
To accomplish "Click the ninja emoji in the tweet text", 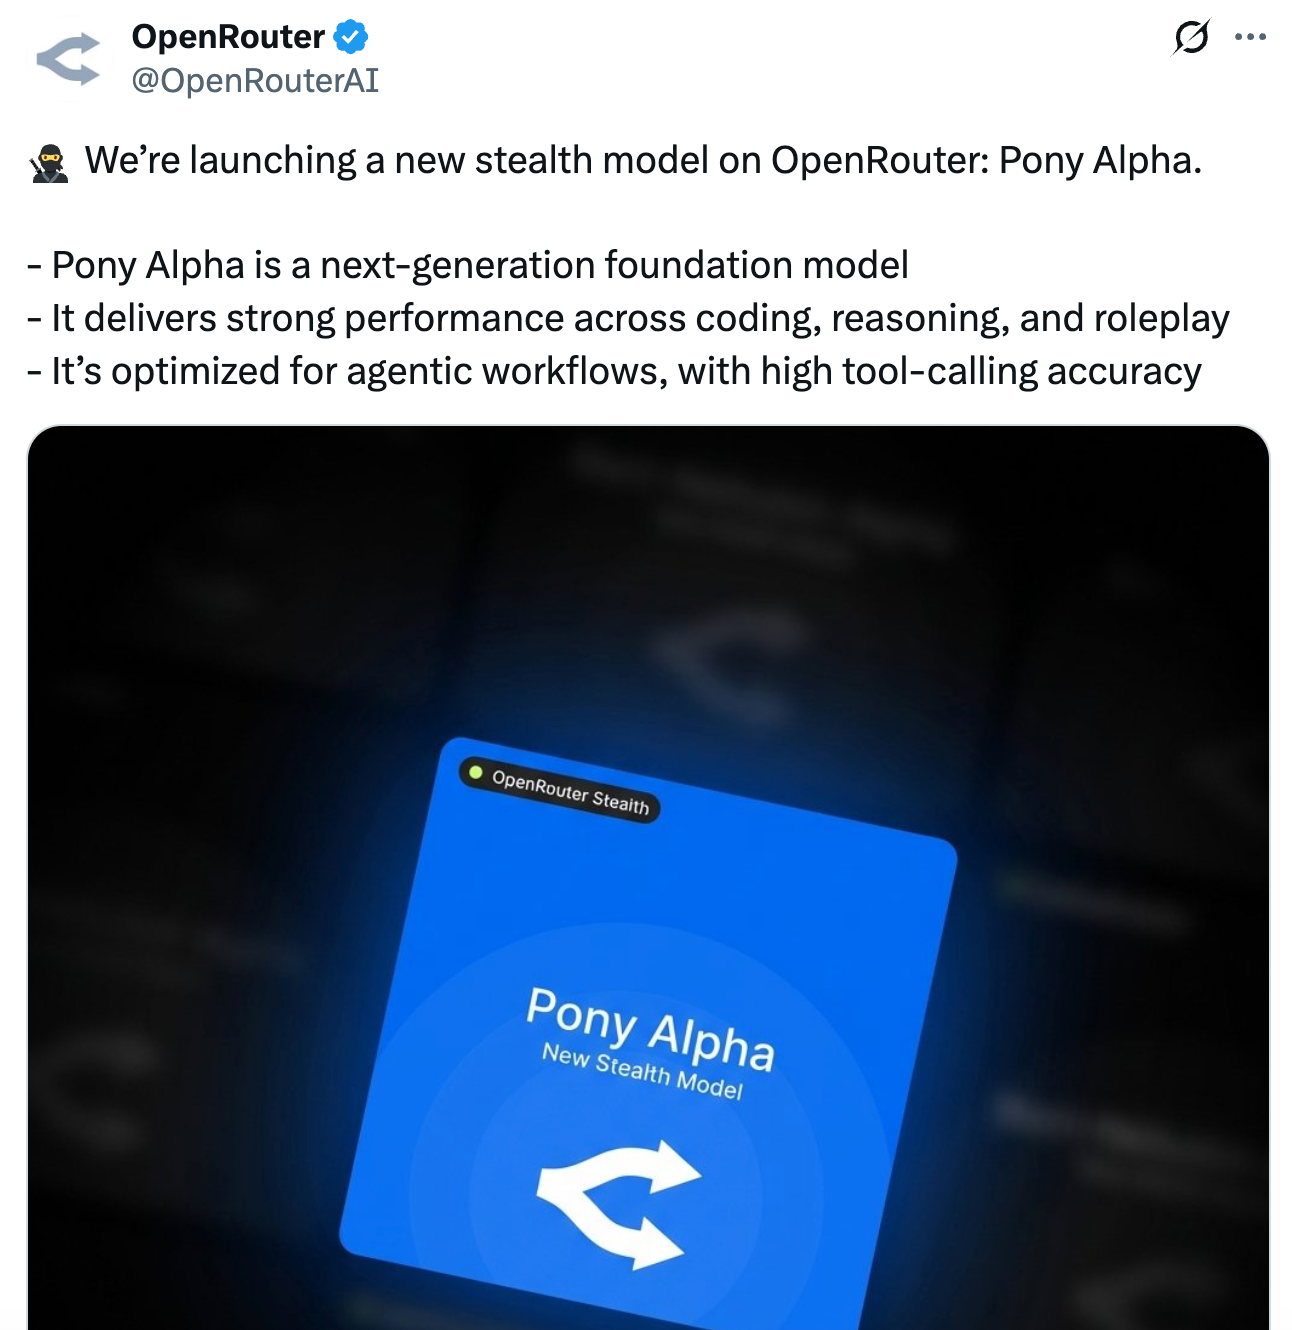I will [50, 158].
